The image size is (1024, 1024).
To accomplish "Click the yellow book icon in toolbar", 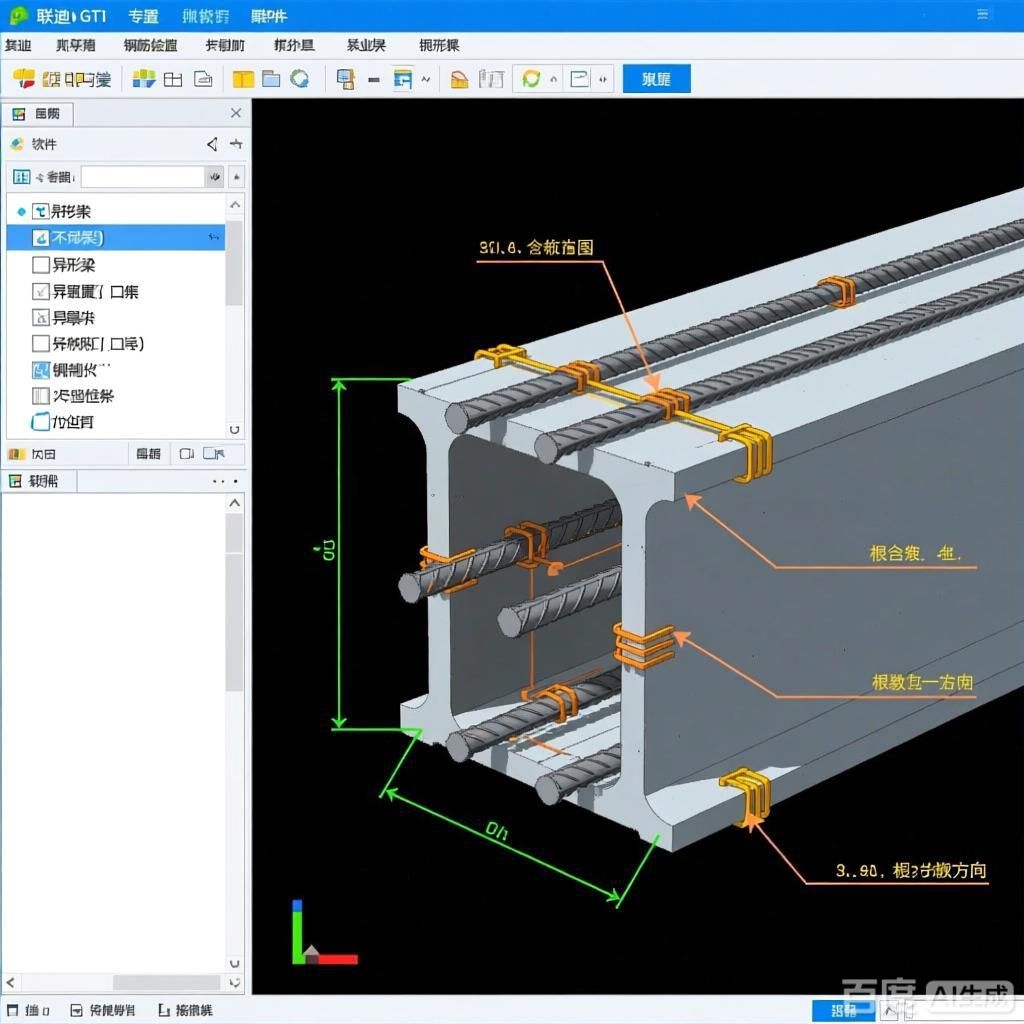I will tap(243, 79).
